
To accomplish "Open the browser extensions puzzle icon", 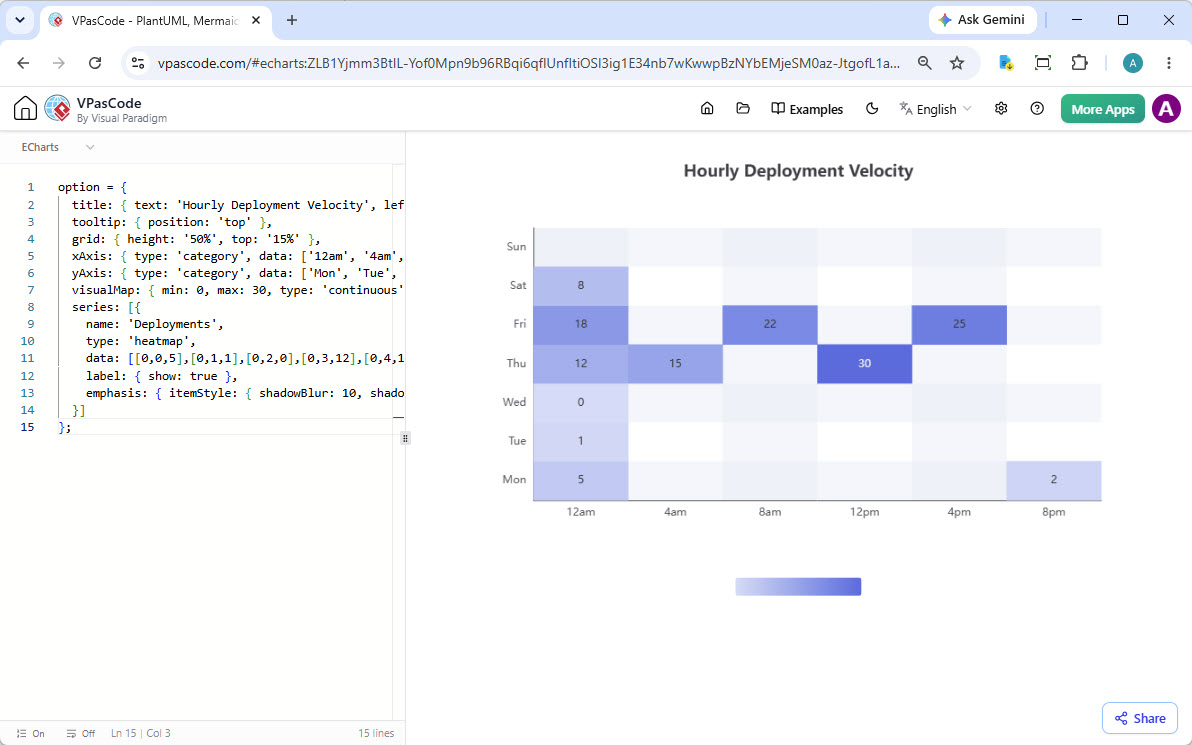I will click(1079, 63).
